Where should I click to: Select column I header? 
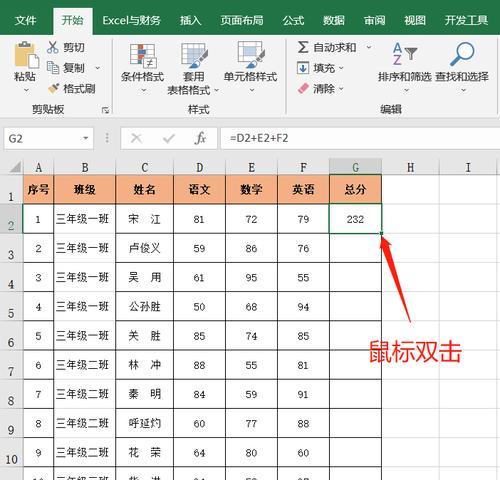[468, 167]
